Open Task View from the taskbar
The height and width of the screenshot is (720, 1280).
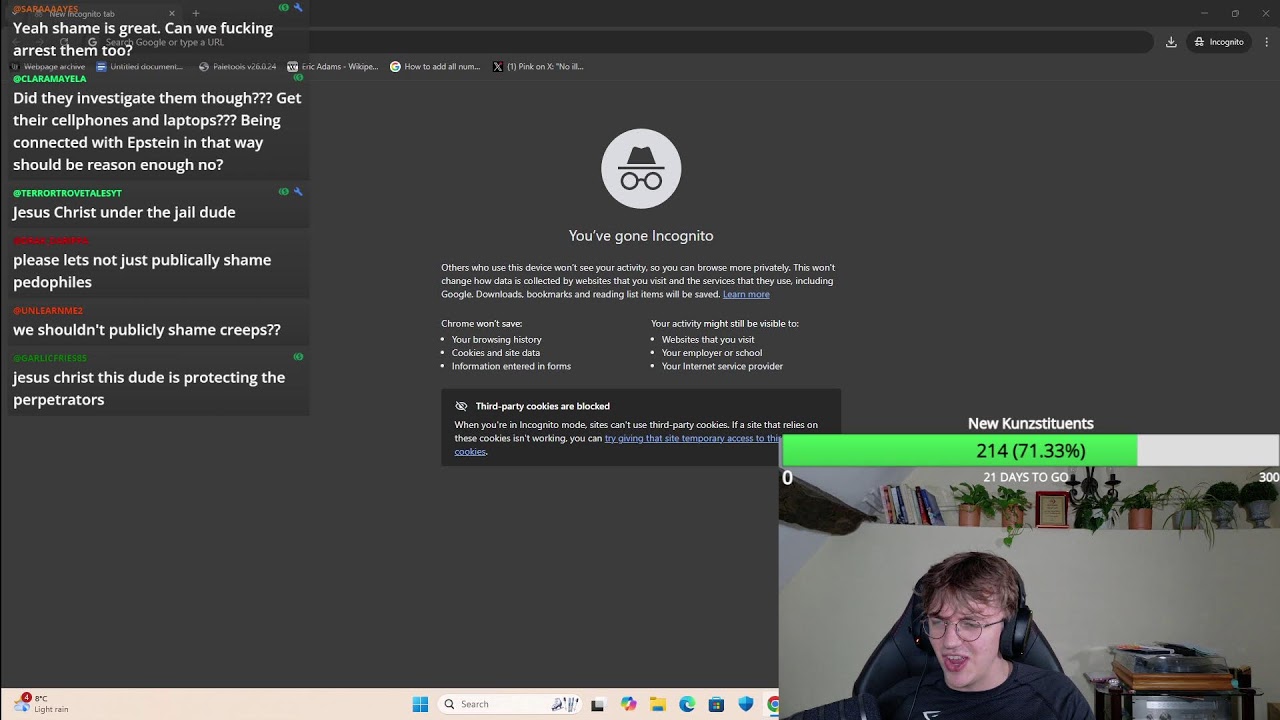[598, 704]
